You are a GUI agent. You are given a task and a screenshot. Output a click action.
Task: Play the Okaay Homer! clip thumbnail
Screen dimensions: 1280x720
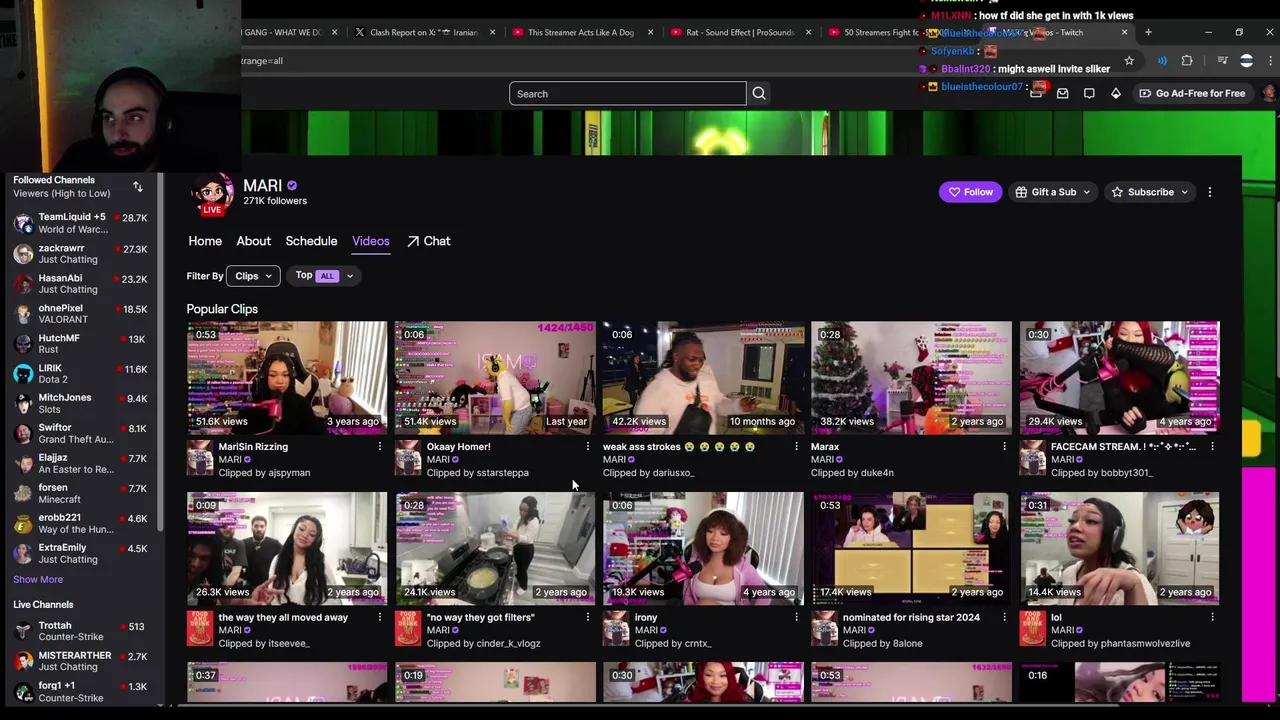click(x=495, y=377)
